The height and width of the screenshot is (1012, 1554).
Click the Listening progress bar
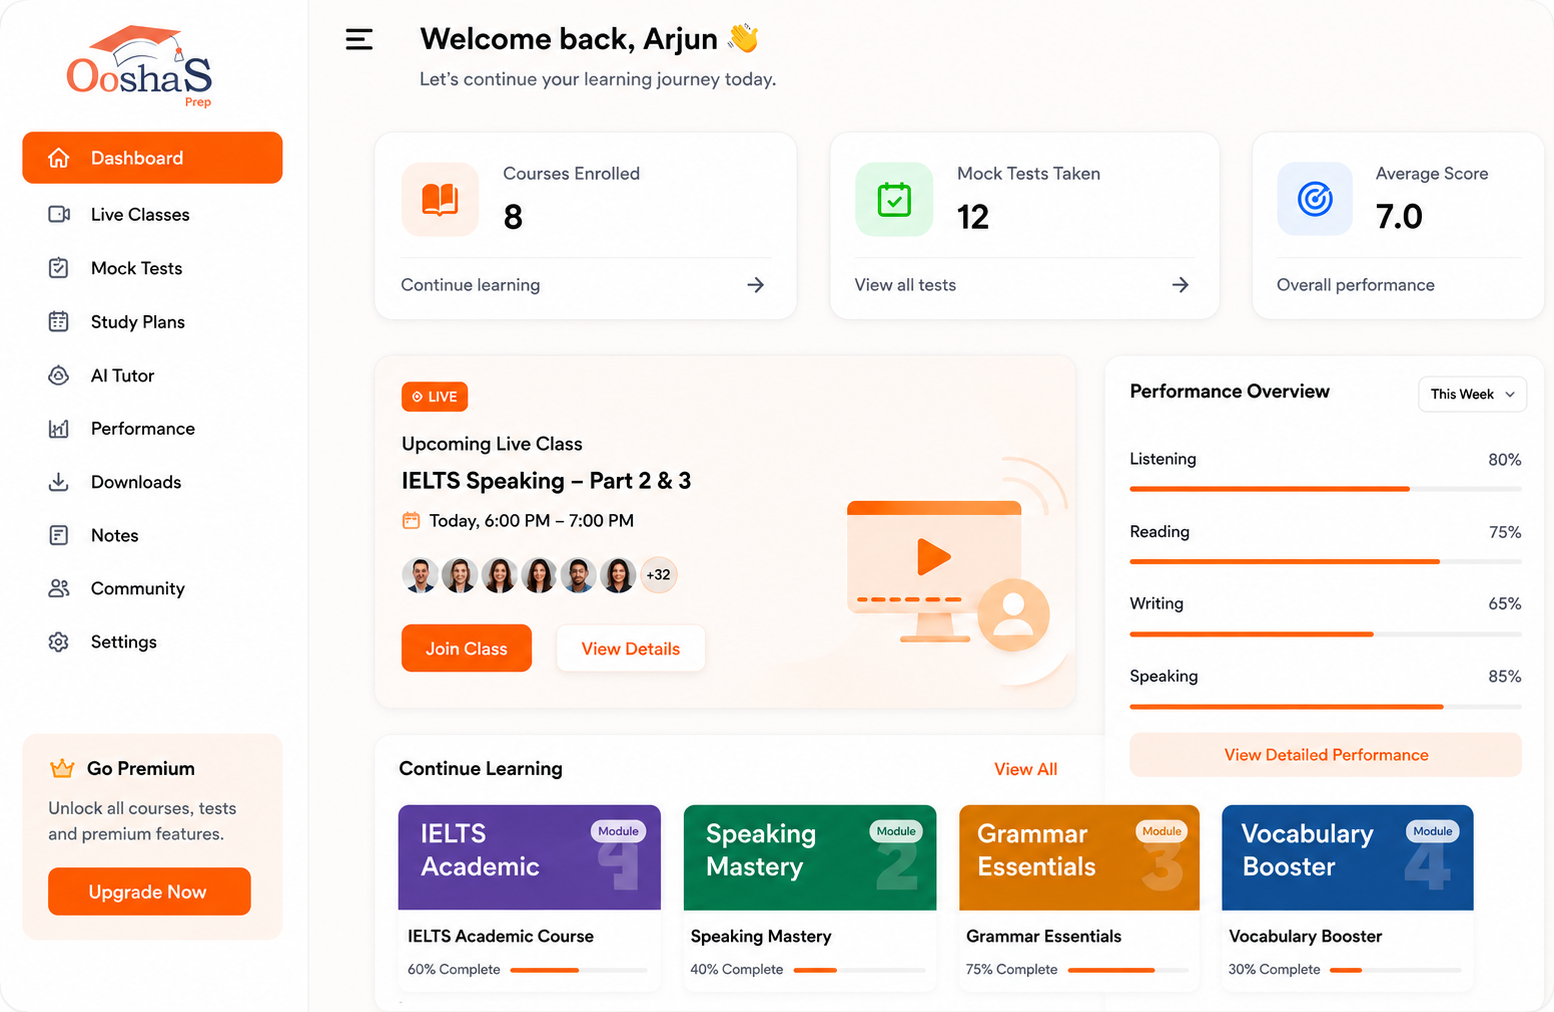pyautogui.click(x=1325, y=489)
